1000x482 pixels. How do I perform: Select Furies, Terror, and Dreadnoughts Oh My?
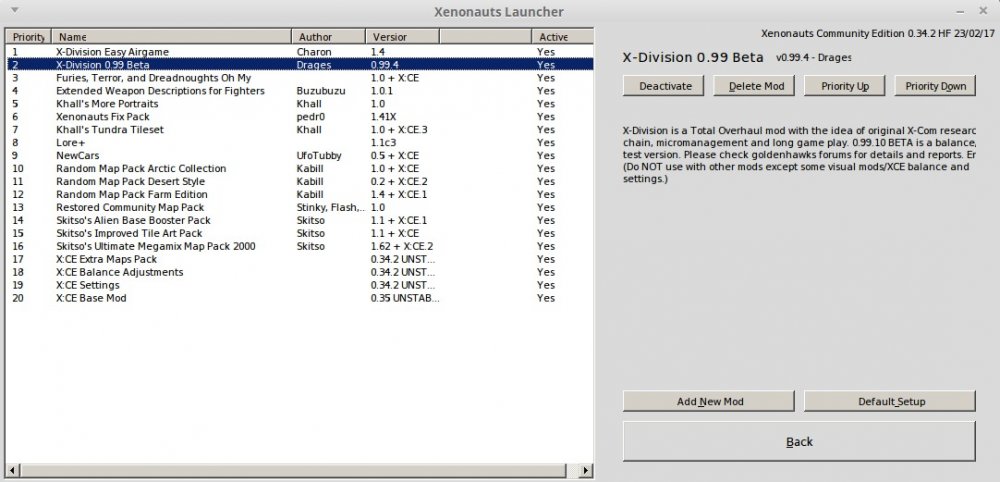click(x=300, y=78)
